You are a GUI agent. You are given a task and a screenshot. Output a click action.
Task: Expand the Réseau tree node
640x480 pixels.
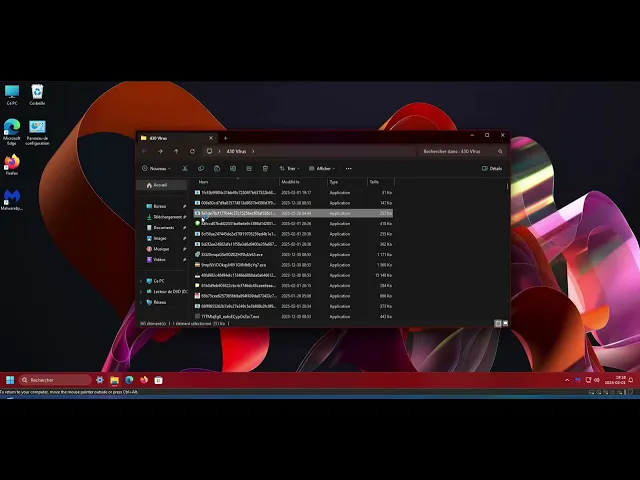[141, 302]
